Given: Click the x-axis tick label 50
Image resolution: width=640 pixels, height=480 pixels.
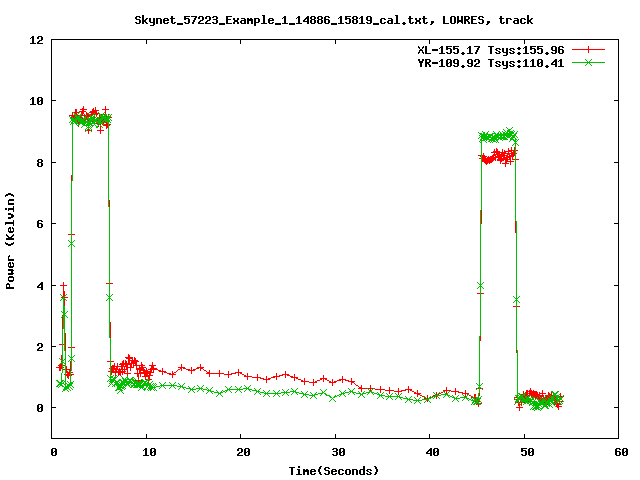Looking at the screenshot, I should click(x=527, y=452).
